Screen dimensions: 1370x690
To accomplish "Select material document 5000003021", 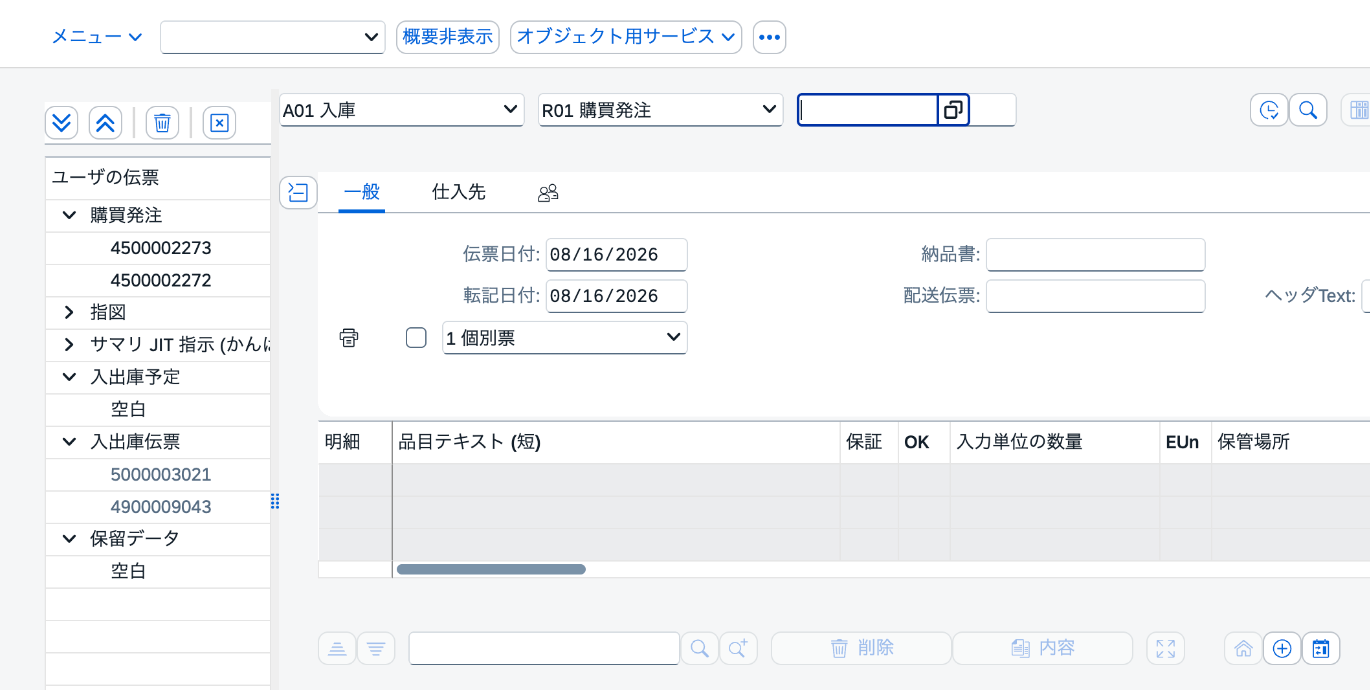I will pyautogui.click(x=161, y=474).
